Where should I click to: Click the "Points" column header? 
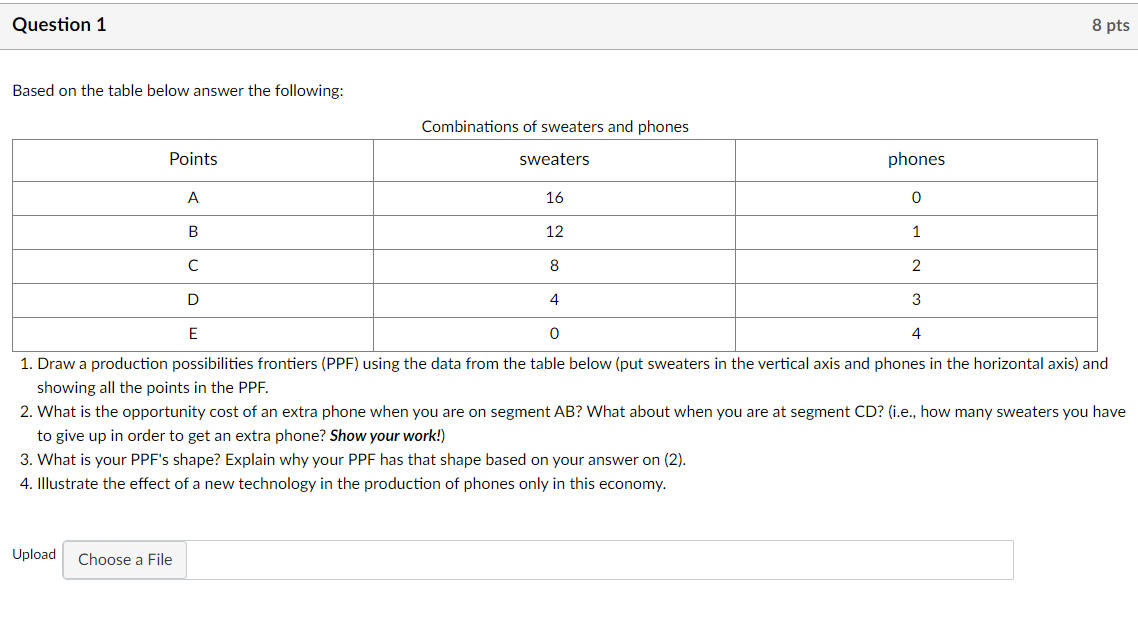coord(193,159)
